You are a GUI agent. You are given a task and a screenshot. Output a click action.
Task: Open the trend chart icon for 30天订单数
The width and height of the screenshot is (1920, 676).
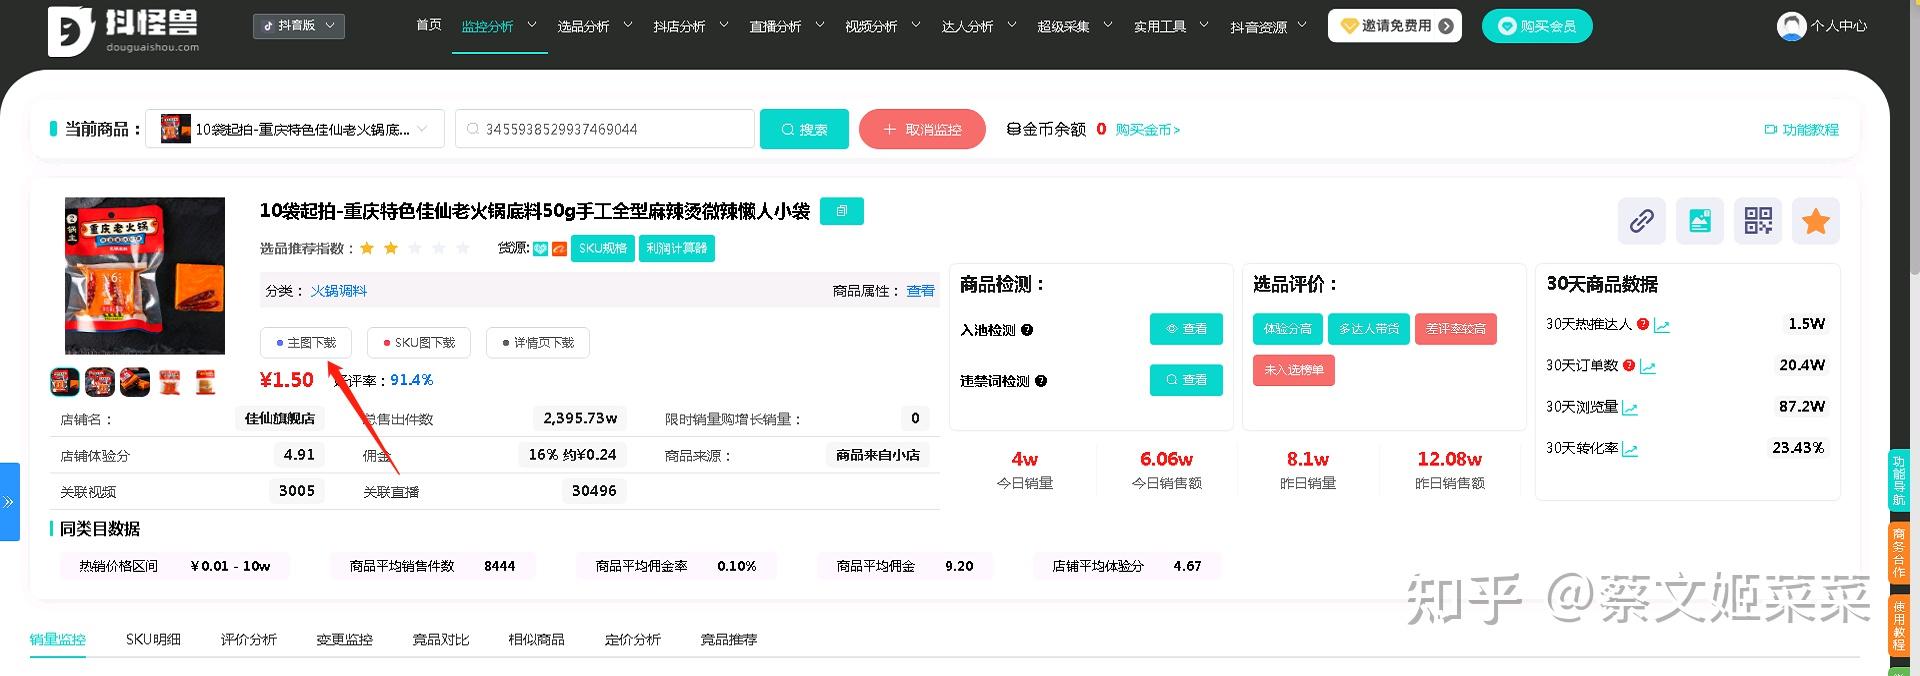pyautogui.click(x=1648, y=367)
